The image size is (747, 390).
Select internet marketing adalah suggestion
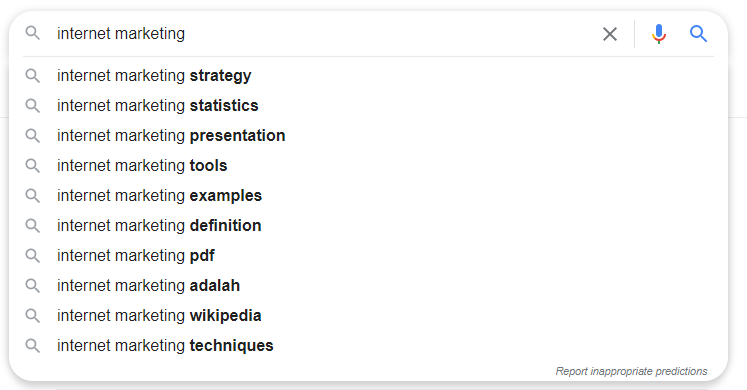(x=368, y=286)
